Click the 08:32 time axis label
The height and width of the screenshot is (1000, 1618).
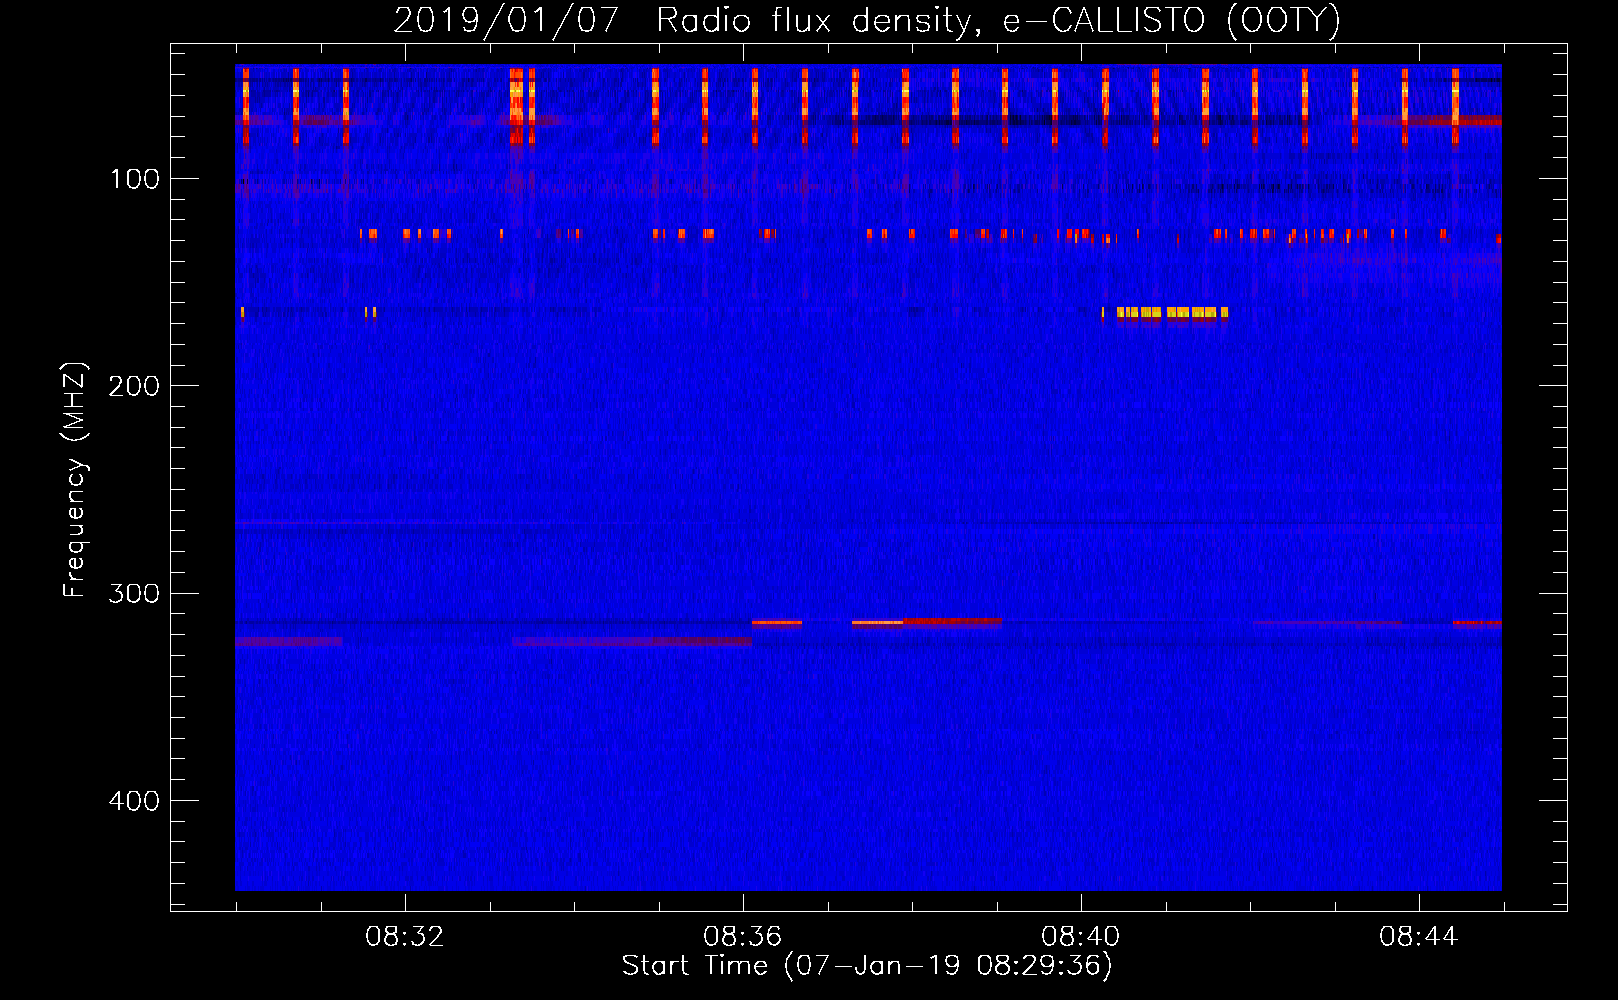pos(405,937)
